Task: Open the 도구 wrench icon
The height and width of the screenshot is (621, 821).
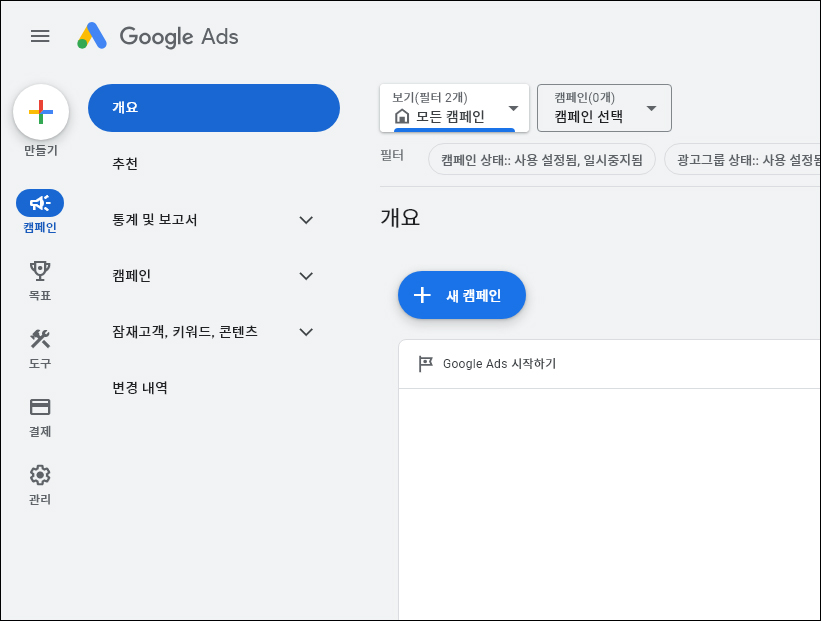Action: click(x=40, y=339)
